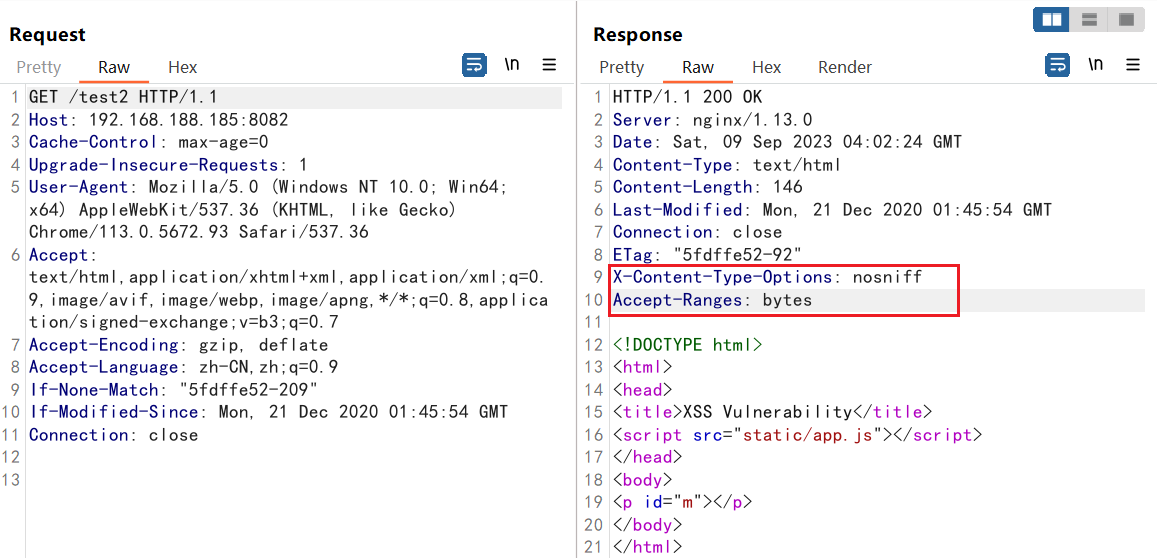Switch Request view to Pretty tab
The image size is (1157, 558).
point(38,67)
